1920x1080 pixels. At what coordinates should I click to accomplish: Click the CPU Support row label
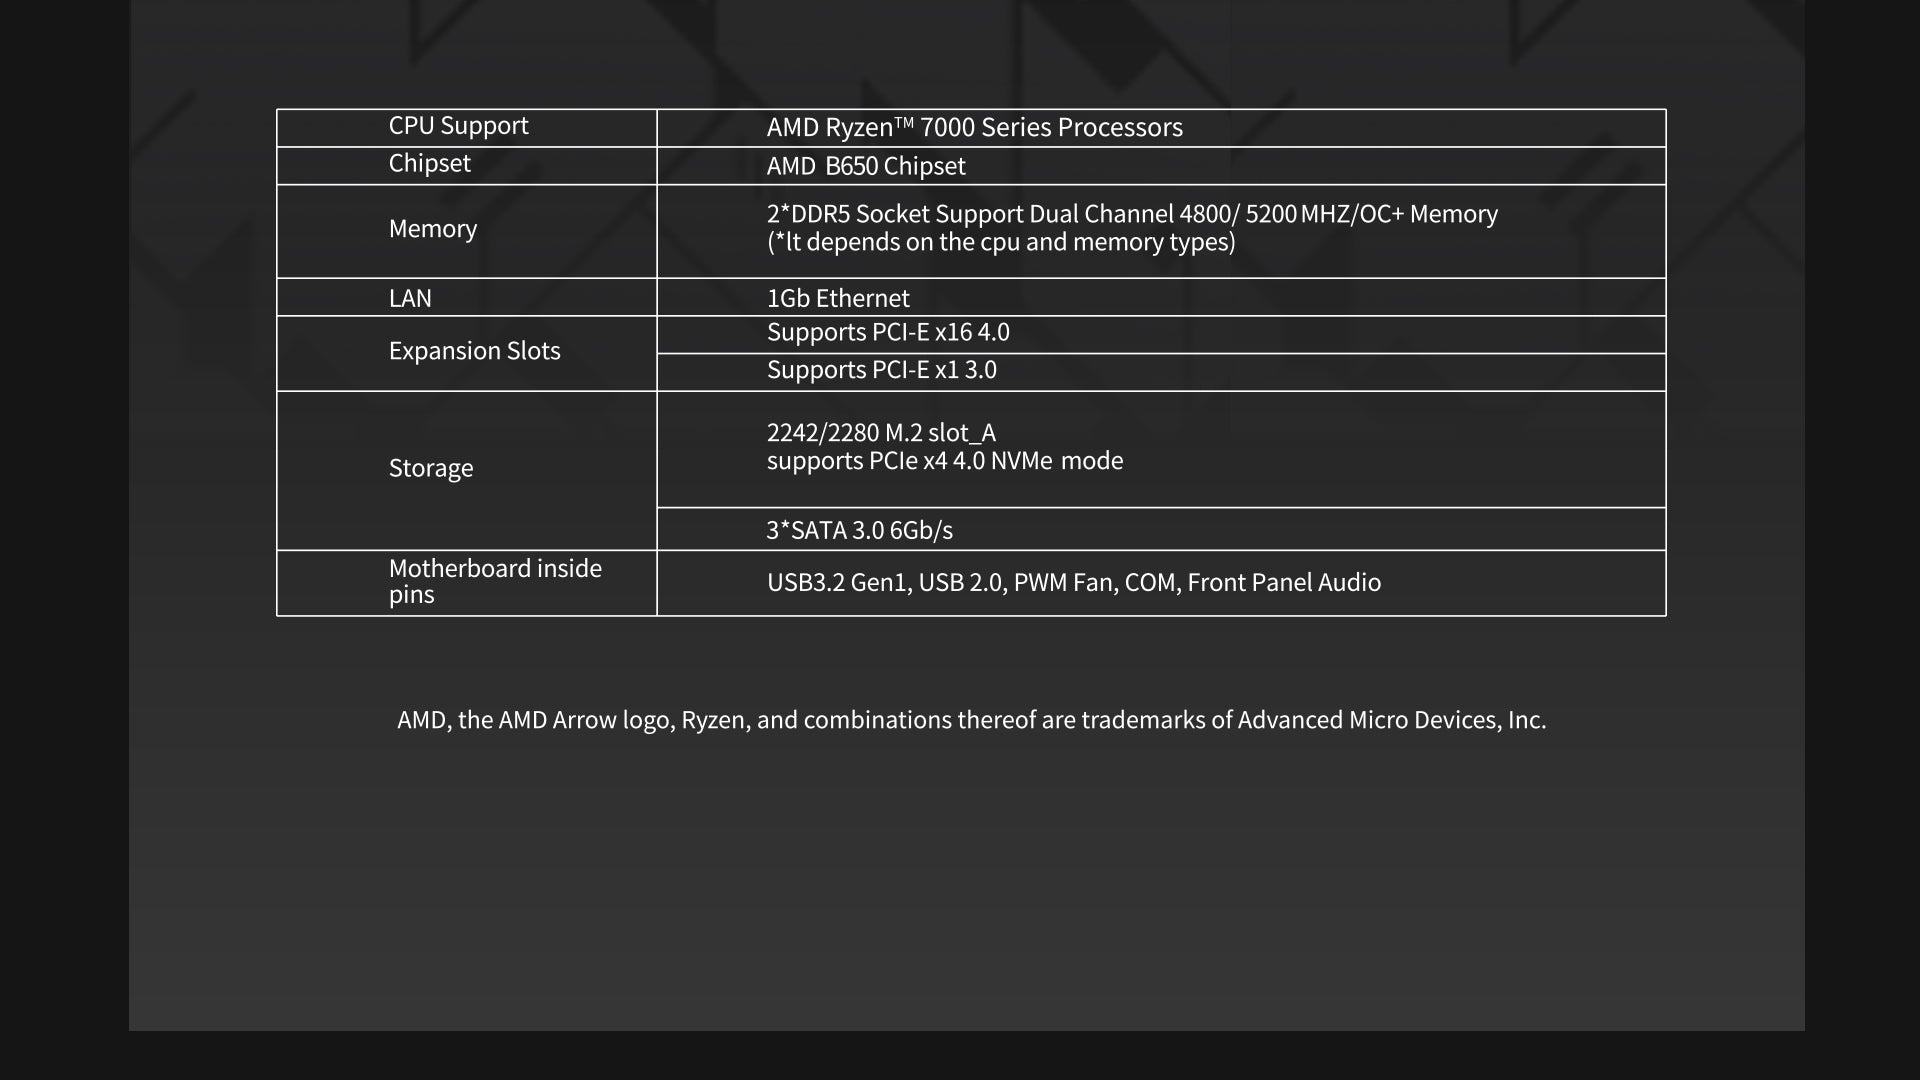(458, 126)
